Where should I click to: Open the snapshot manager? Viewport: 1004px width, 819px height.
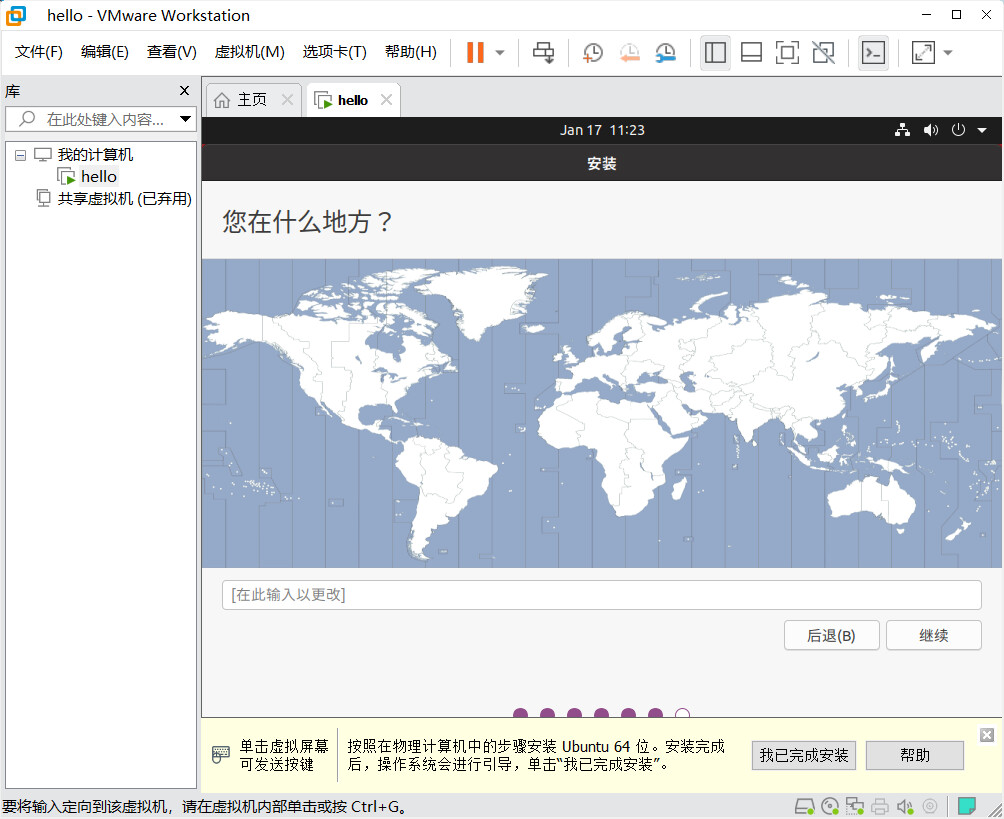pyautogui.click(x=666, y=53)
